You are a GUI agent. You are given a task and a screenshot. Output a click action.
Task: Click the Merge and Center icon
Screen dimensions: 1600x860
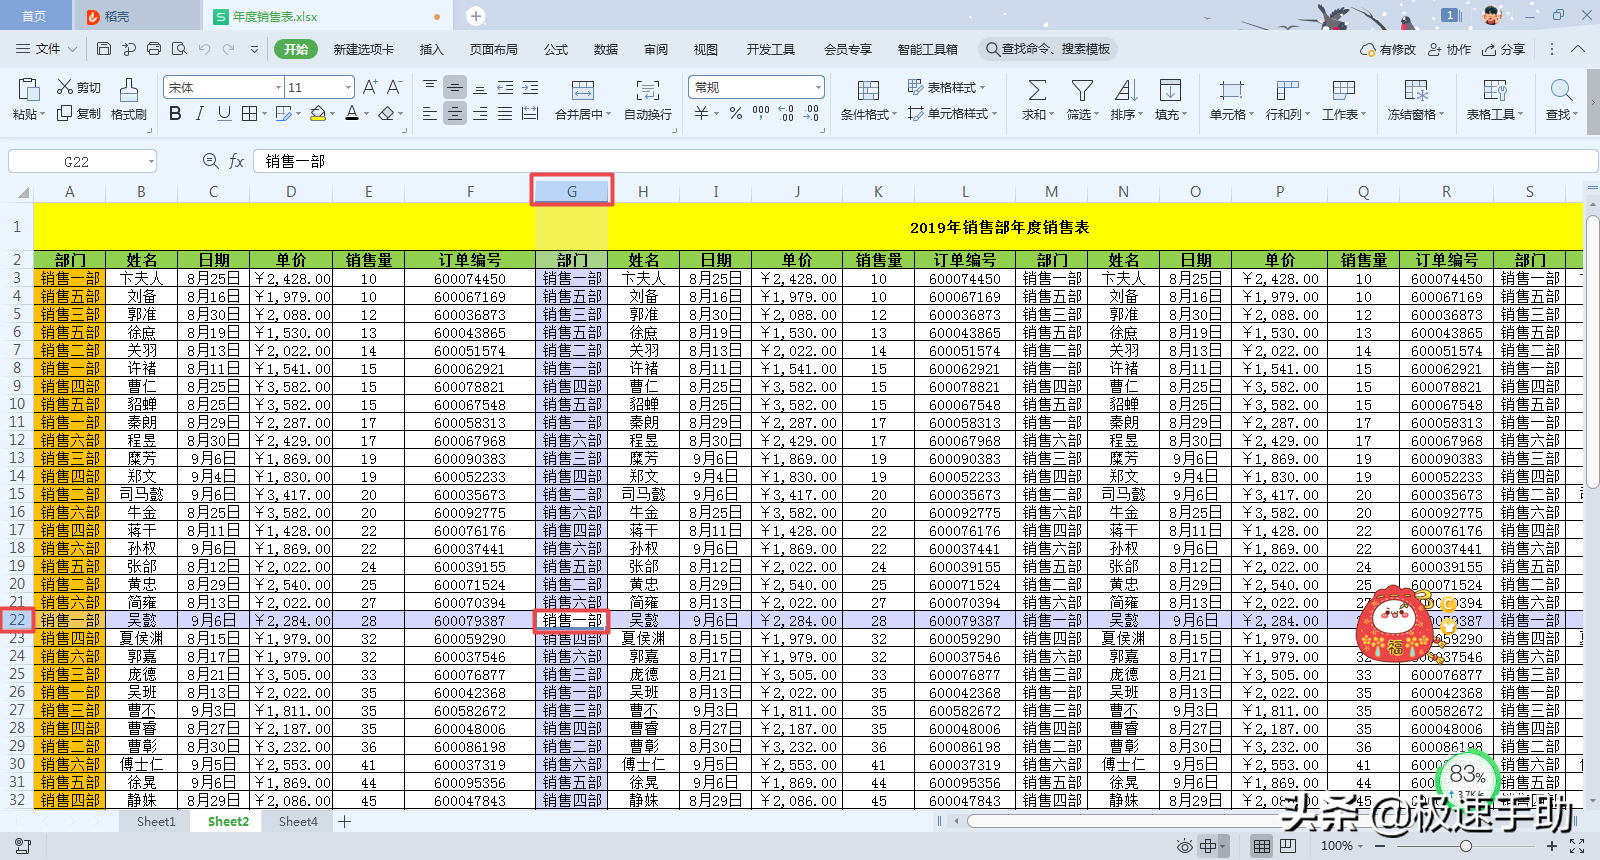point(583,90)
